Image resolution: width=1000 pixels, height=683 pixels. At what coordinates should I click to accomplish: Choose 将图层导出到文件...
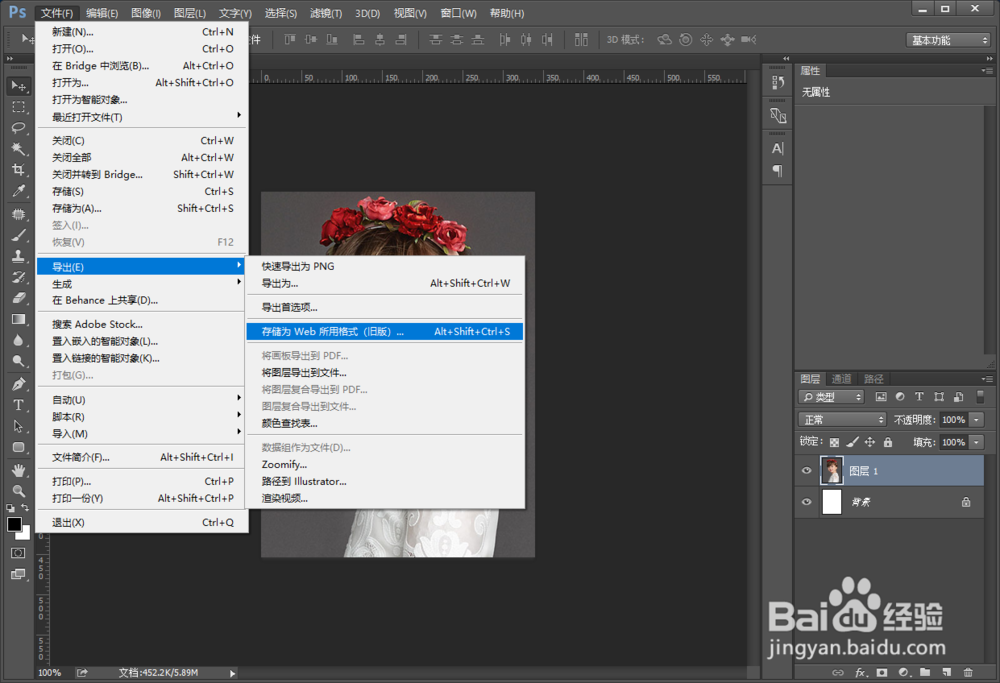click(385, 372)
